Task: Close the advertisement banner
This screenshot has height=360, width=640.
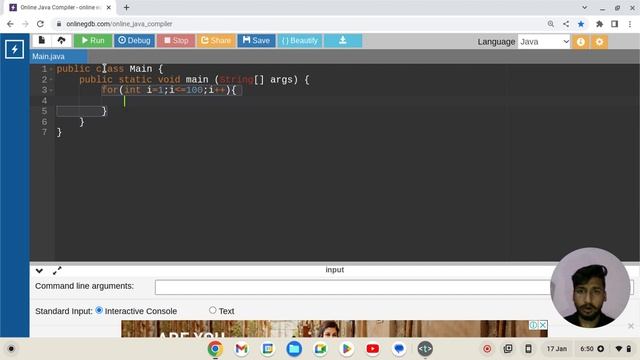Action: point(543,325)
